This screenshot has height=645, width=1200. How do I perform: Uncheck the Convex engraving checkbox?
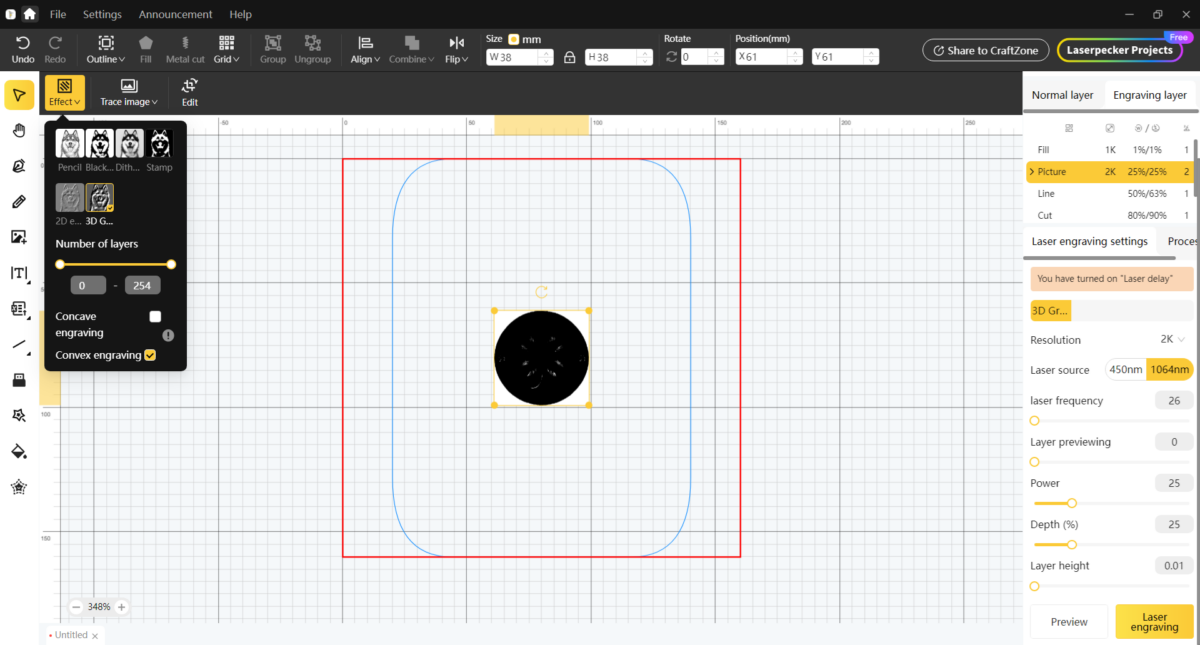[x=150, y=355]
